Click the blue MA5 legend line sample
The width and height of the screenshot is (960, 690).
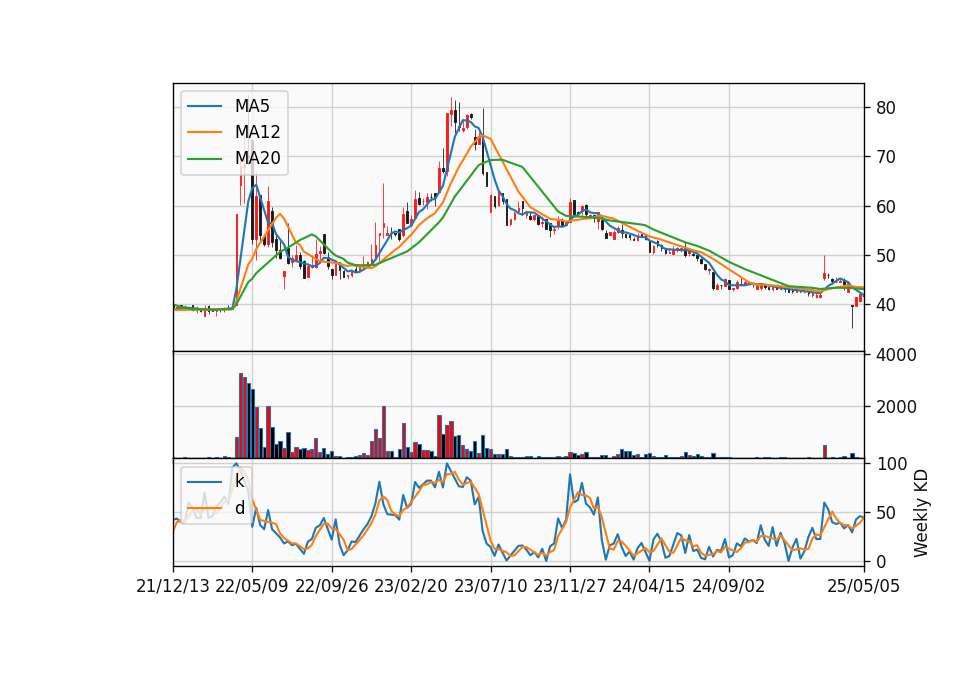point(204,107)
